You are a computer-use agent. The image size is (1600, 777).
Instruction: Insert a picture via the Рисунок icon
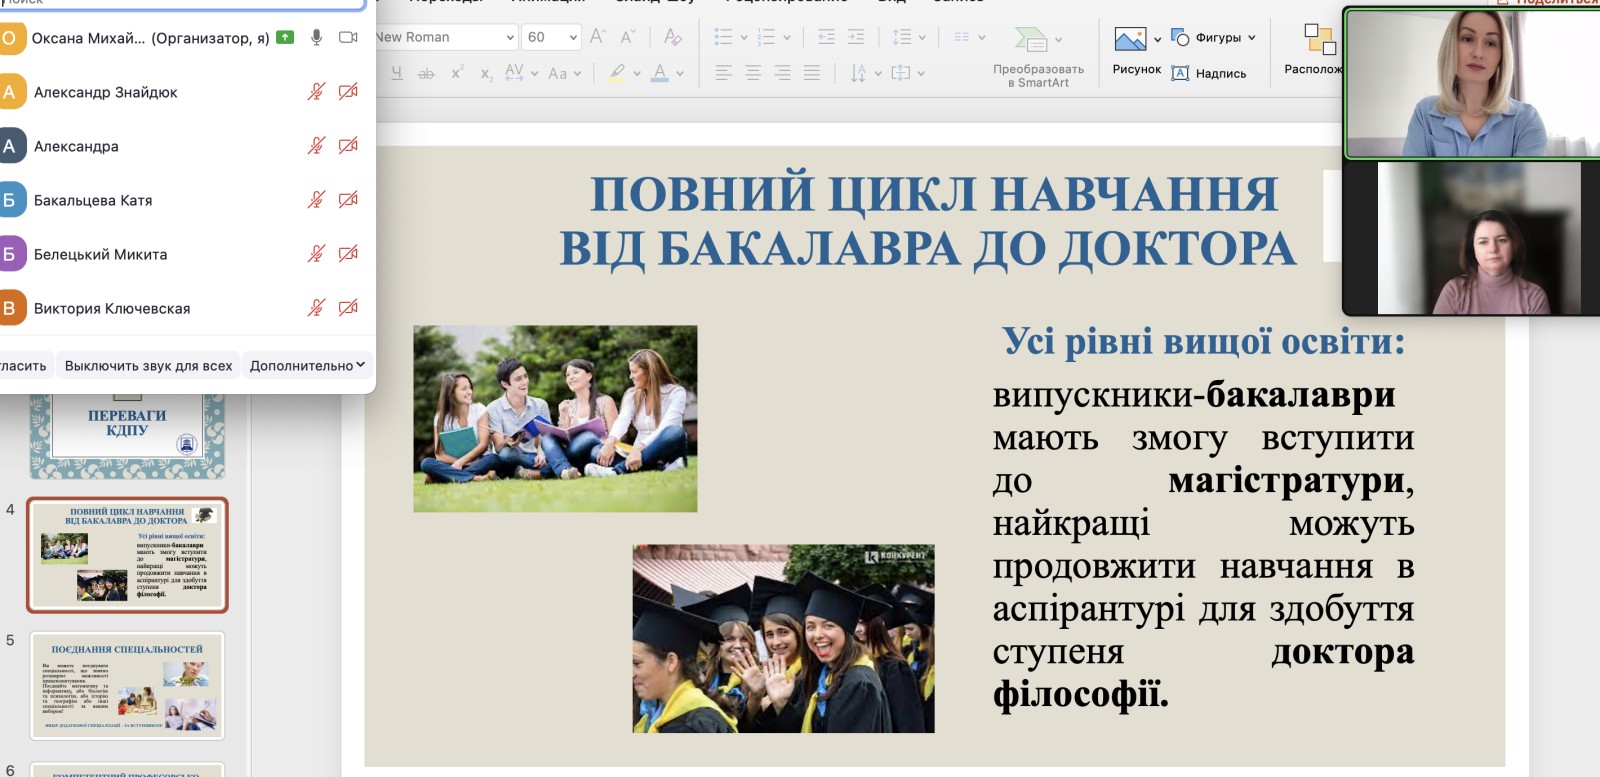click(x=1130, y=39)
